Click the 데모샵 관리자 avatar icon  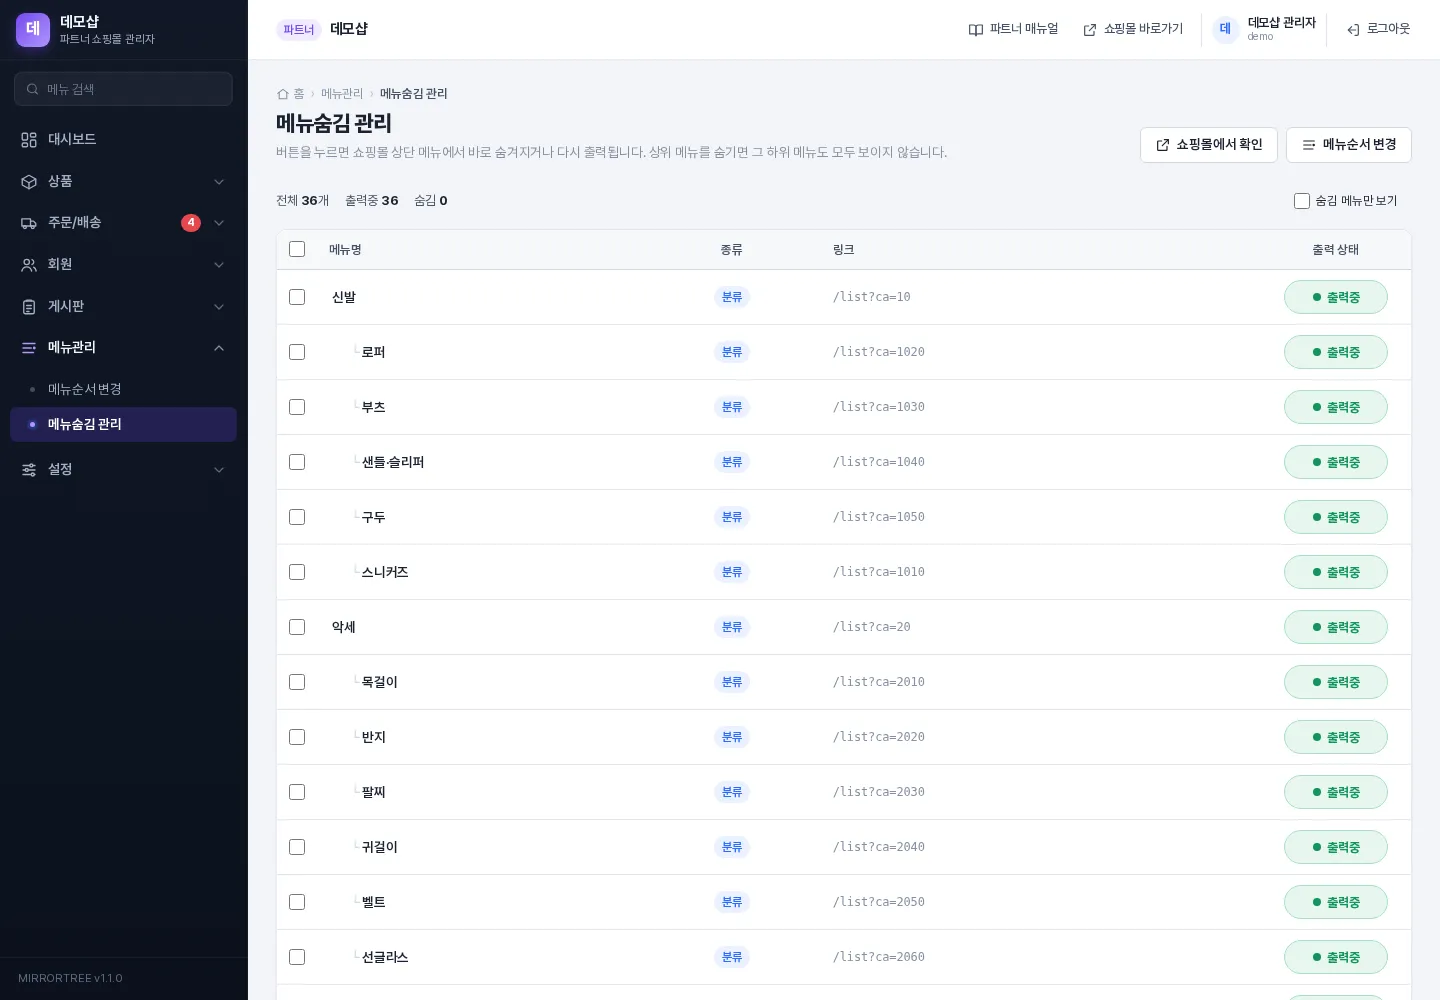[x=1225, y=29]
